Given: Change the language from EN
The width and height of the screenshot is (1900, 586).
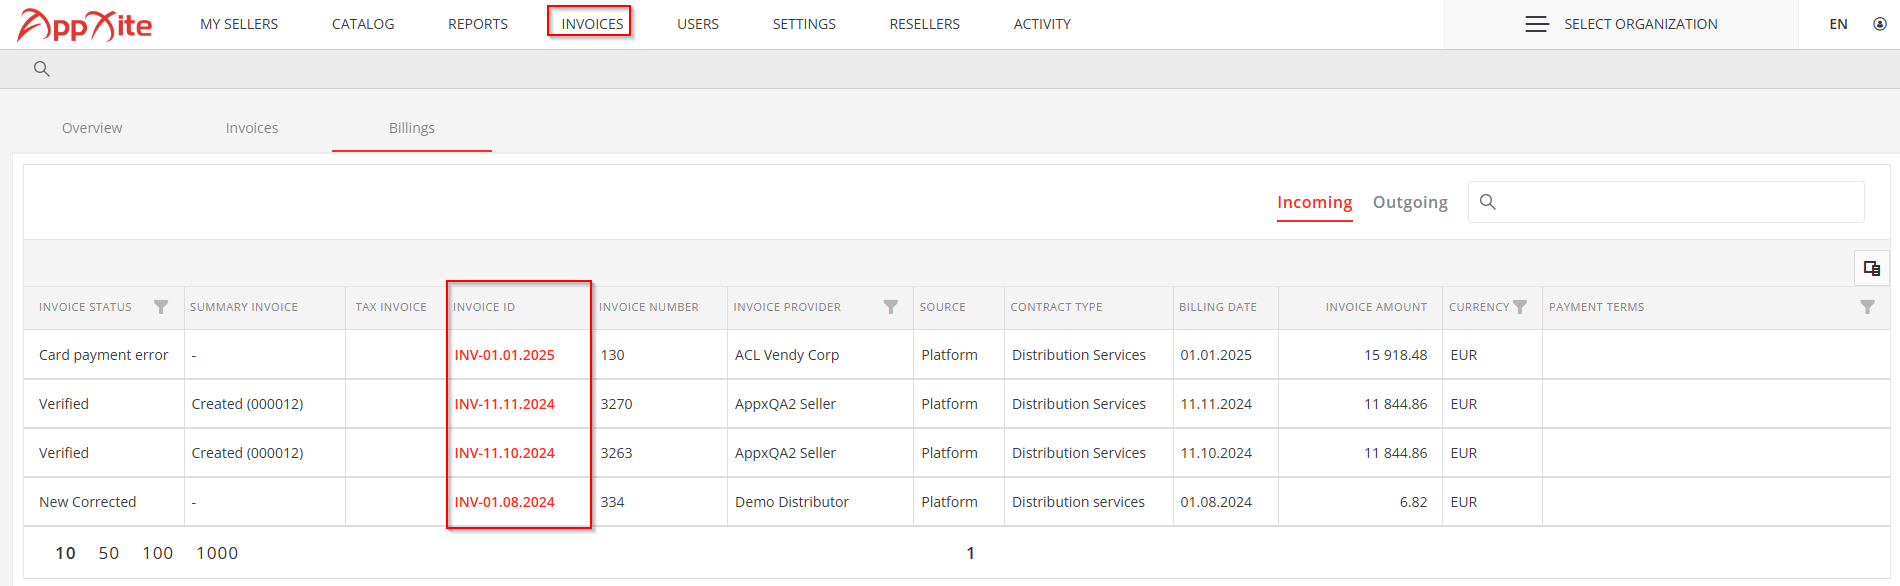Looking at the screenshot, I should point(1838,24).
